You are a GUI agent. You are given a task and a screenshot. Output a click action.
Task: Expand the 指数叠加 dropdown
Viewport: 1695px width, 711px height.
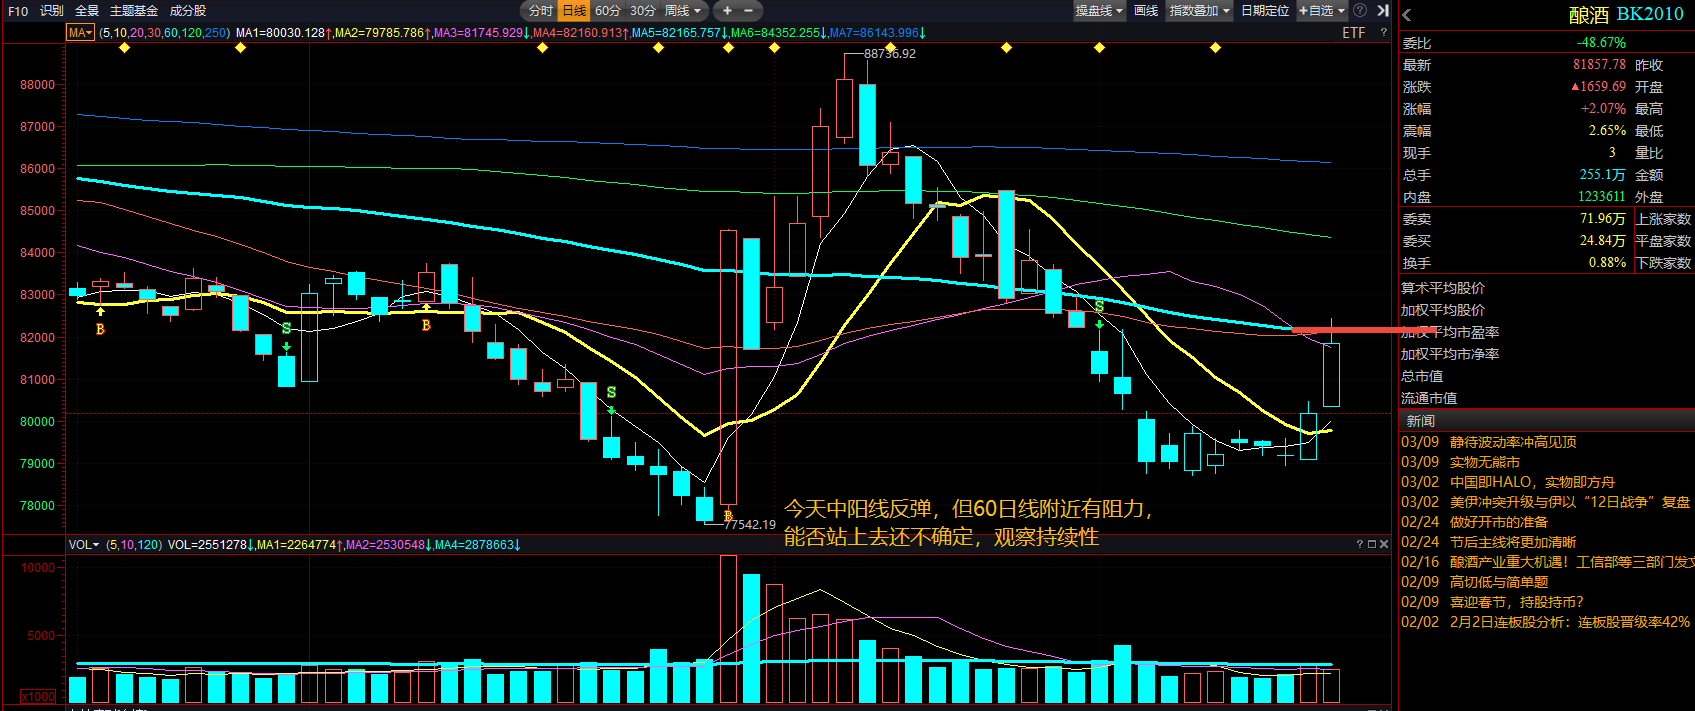click(x=1199, y=11)
